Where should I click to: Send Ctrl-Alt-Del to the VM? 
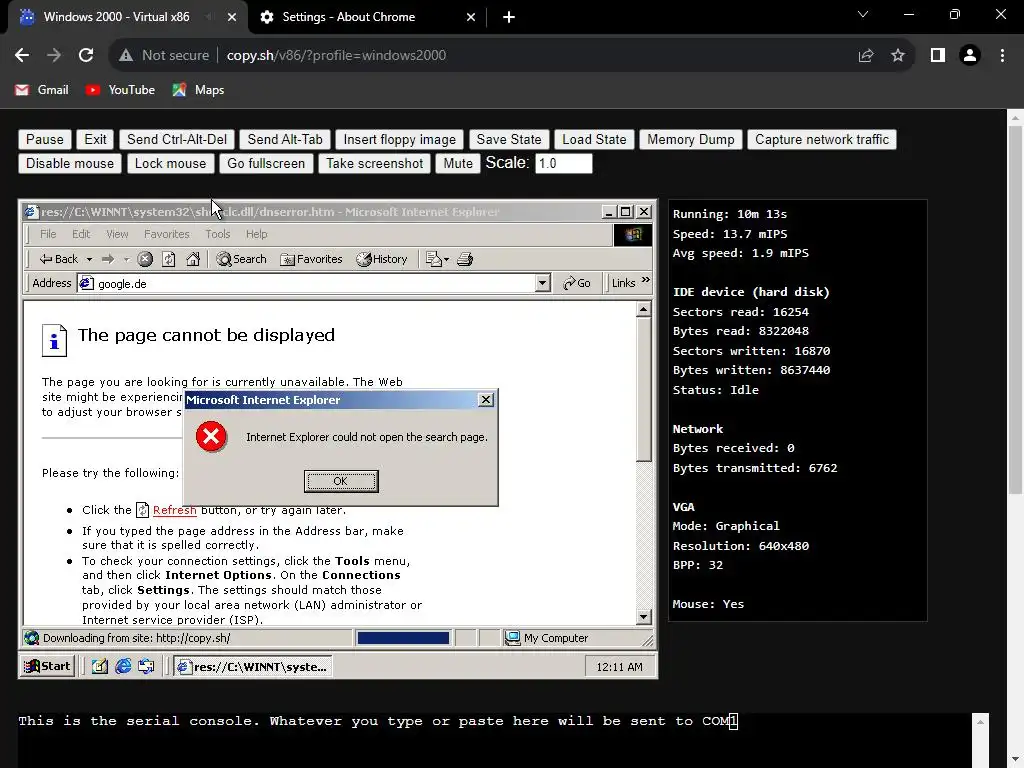point(177,140)
